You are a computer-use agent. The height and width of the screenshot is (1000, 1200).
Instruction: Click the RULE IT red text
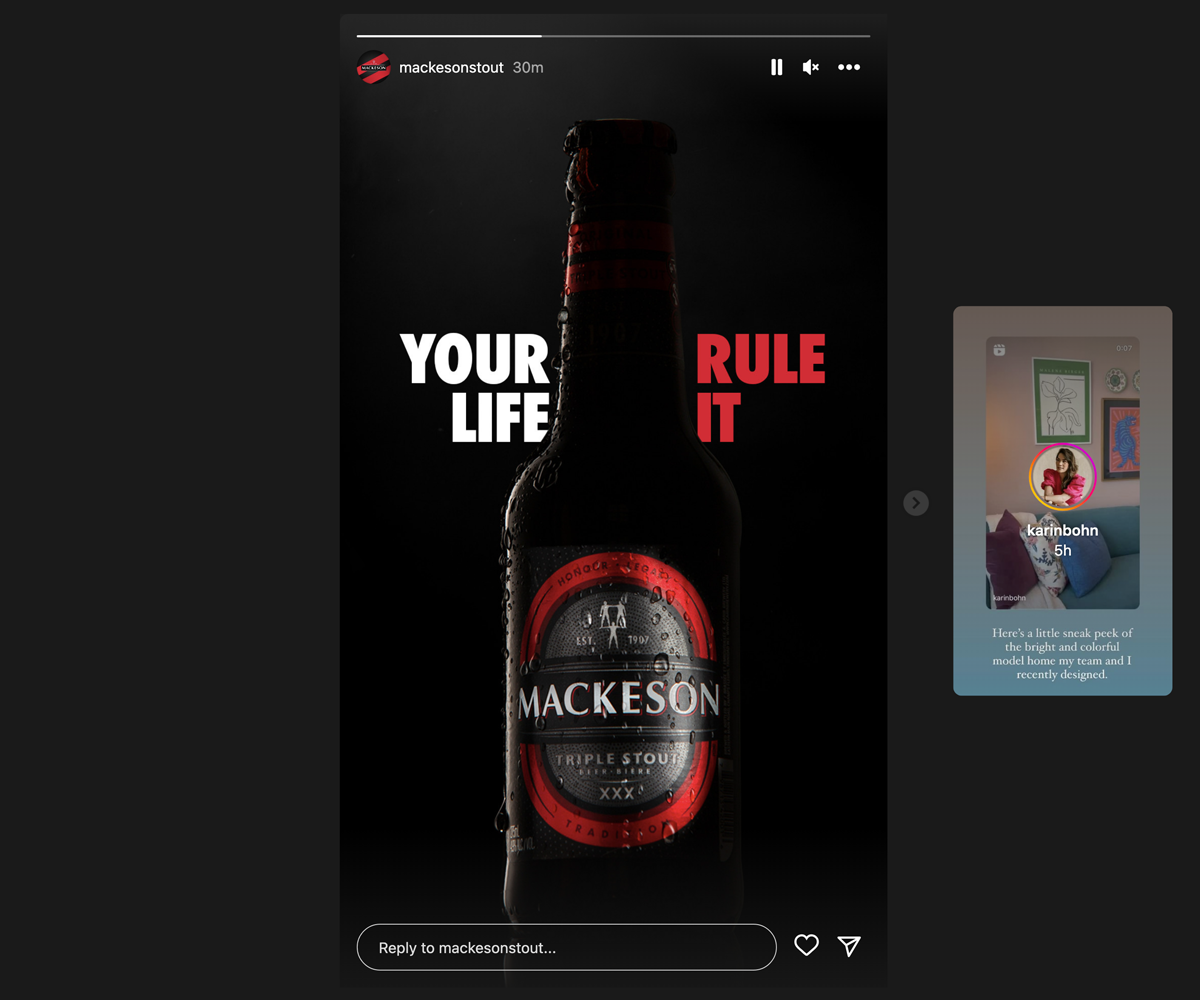[x=760, y=389]
